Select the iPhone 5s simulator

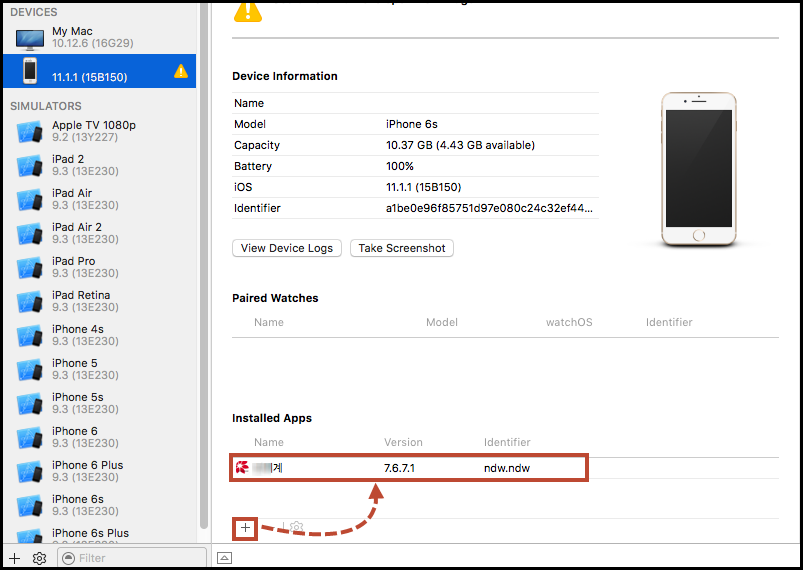[99, 403]
